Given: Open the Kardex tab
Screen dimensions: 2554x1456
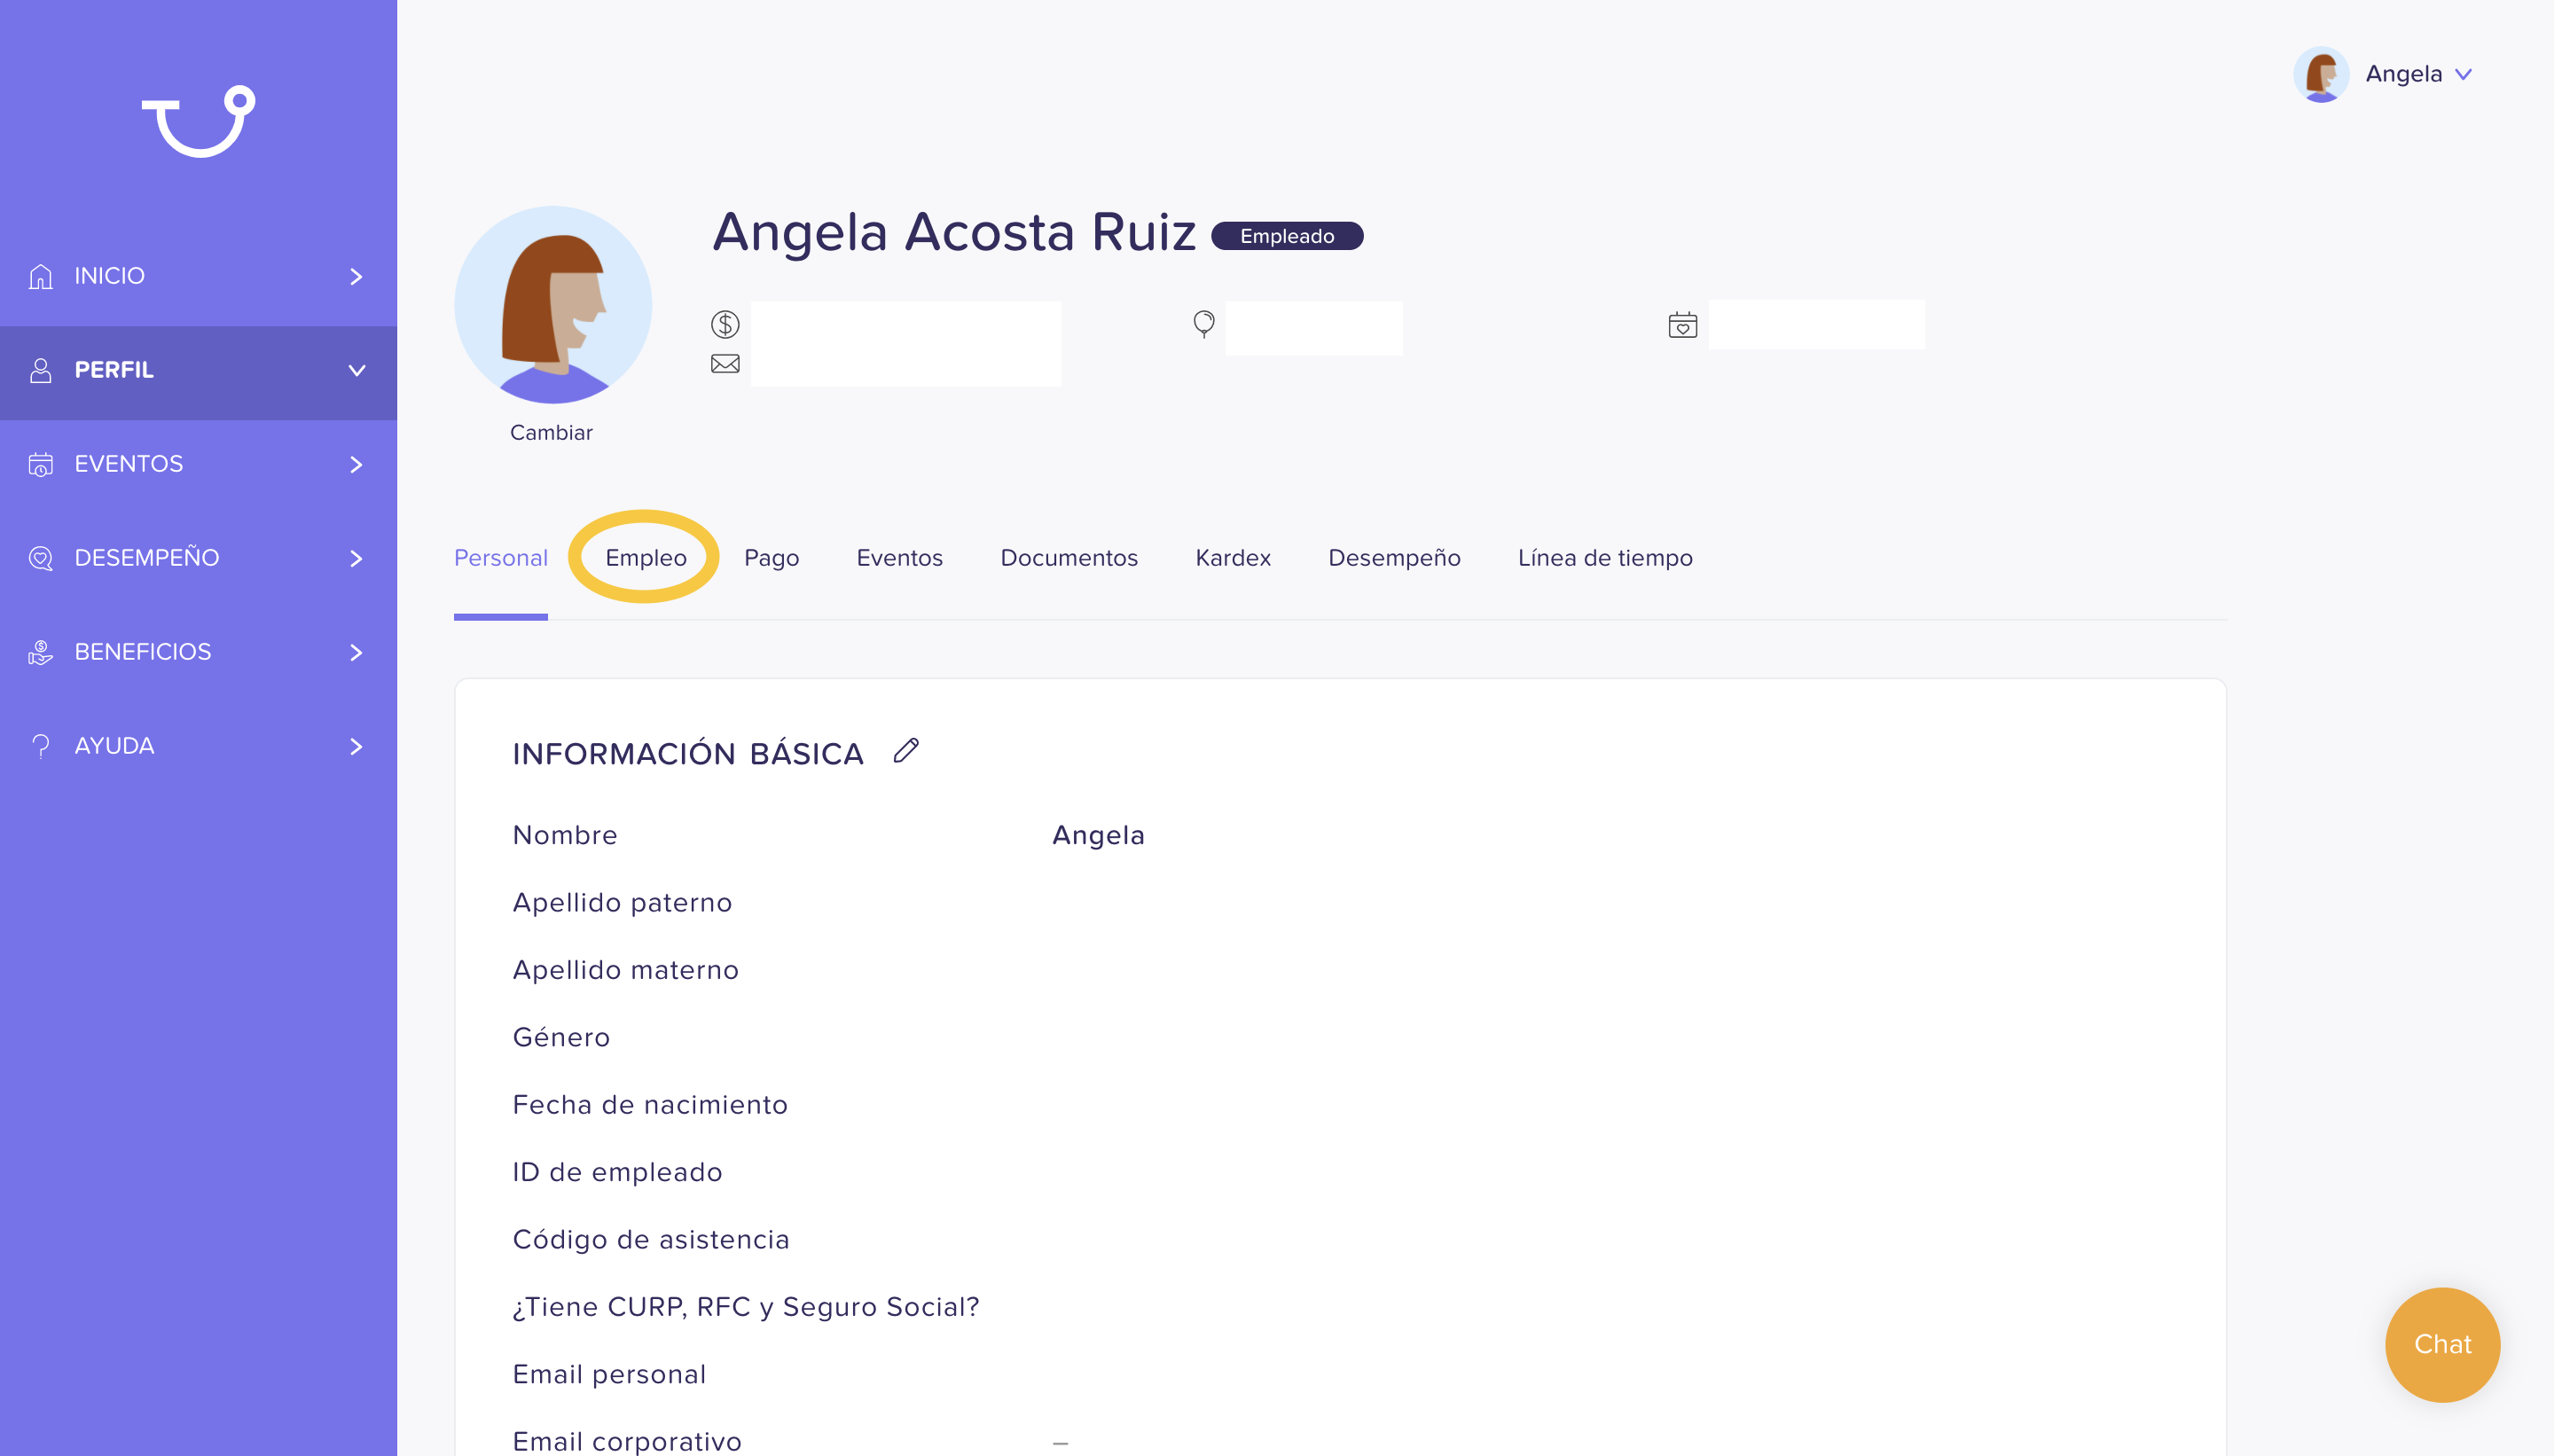Looking at the screenshot, I should tap(1233, 558).
